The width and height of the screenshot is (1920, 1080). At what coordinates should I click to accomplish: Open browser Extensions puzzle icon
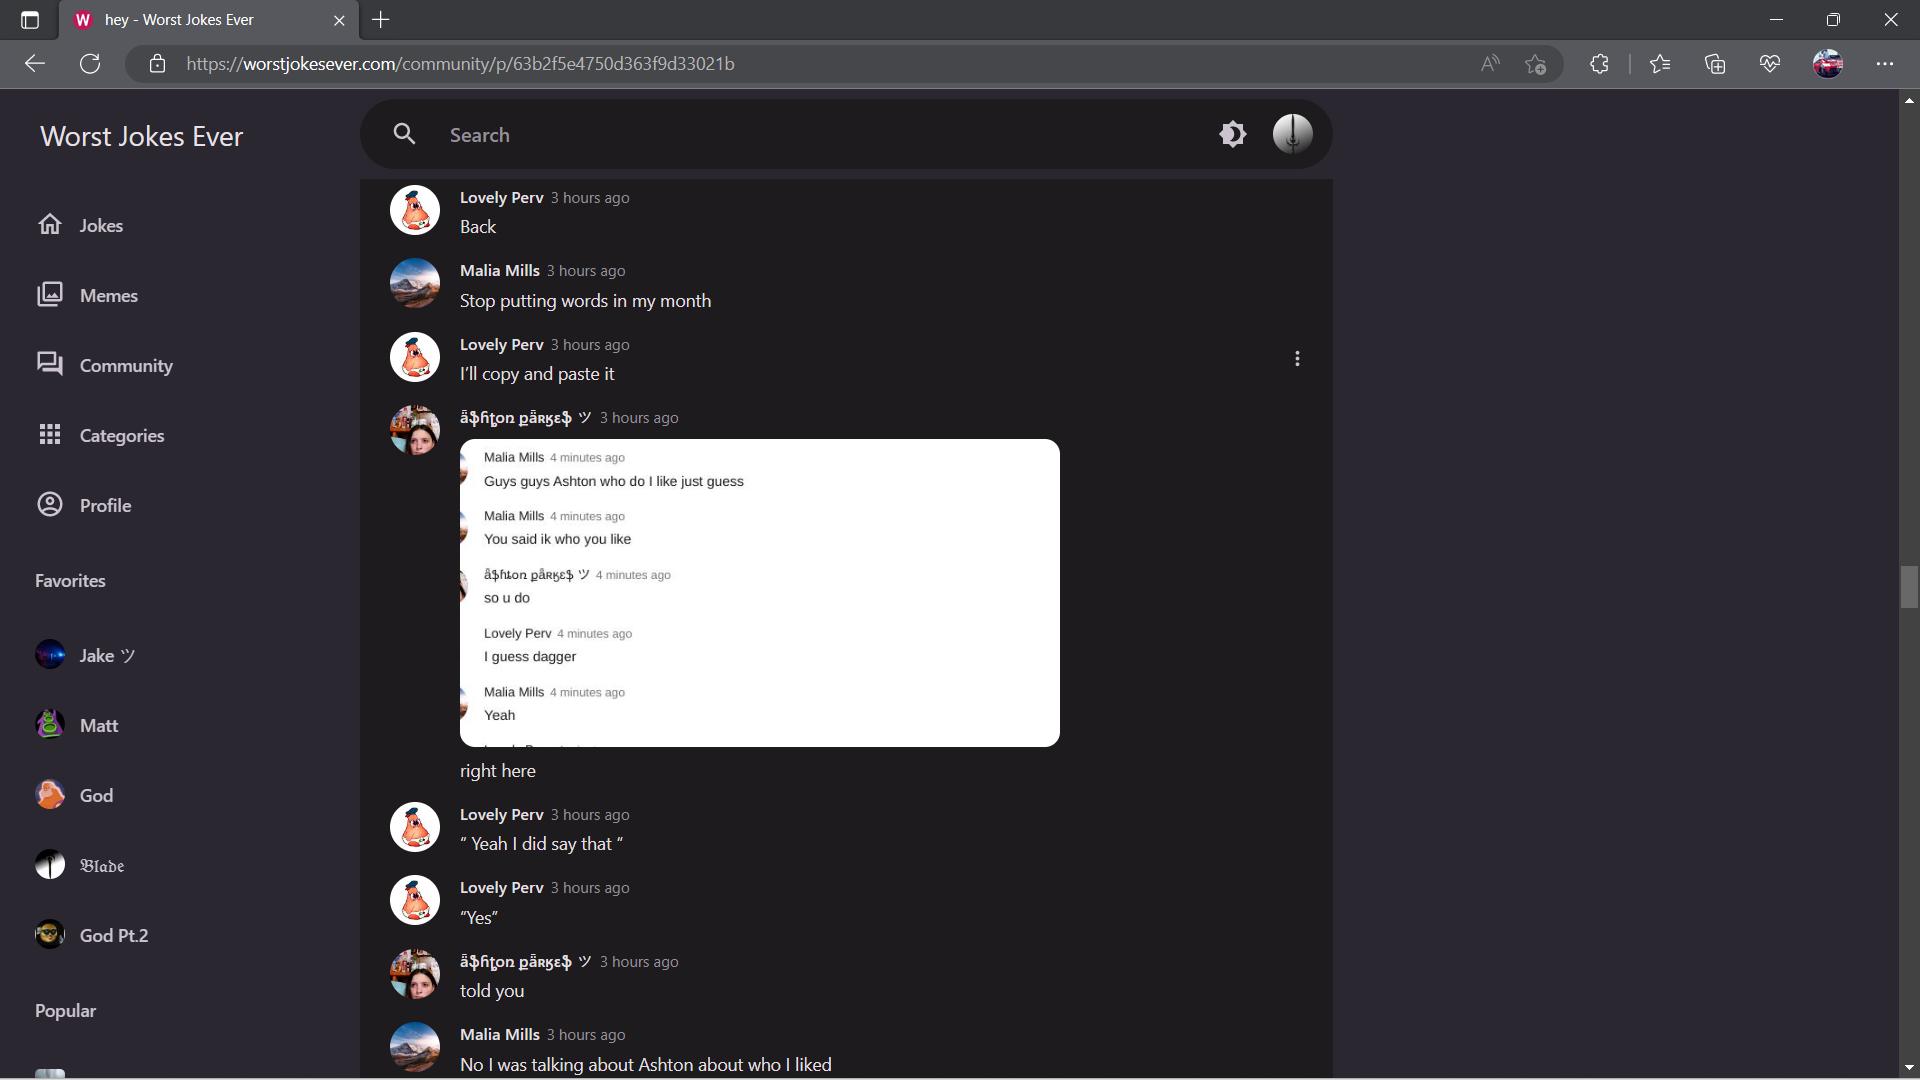tap(1599, 64)
